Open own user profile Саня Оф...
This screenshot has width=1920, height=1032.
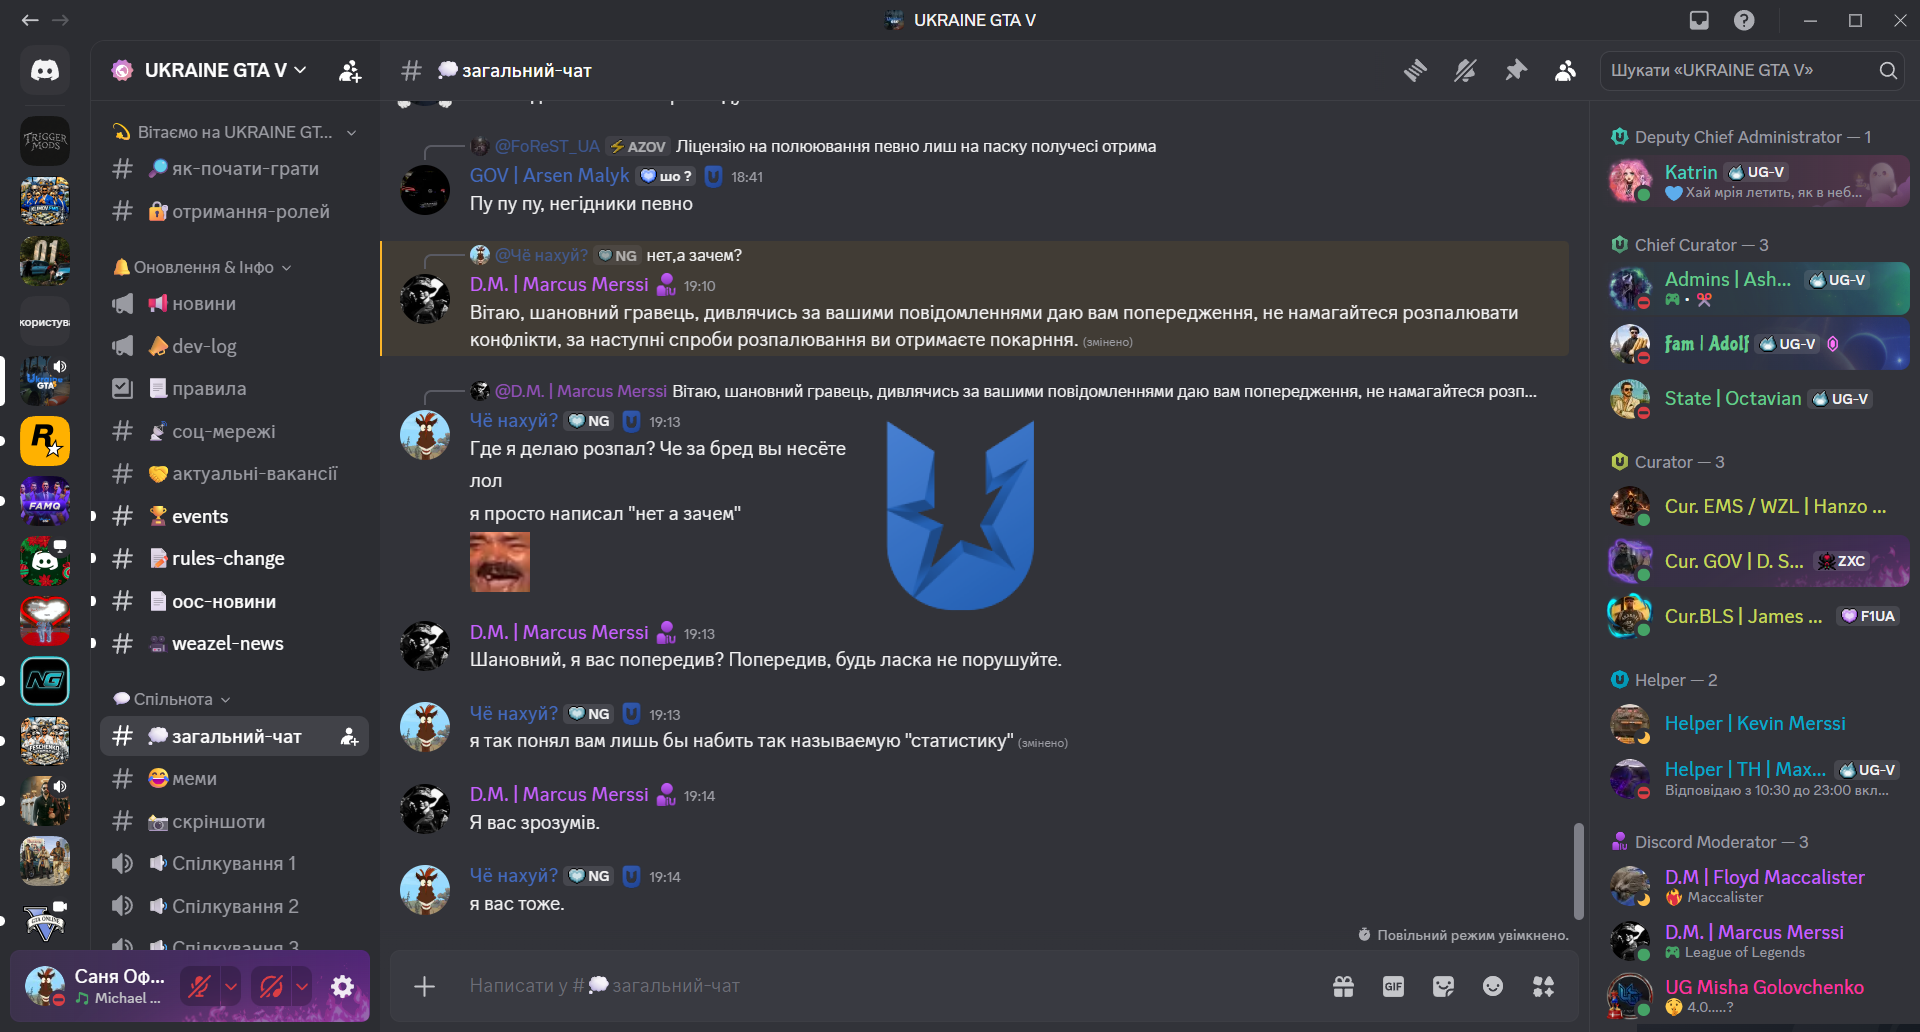tap(95, 986)
